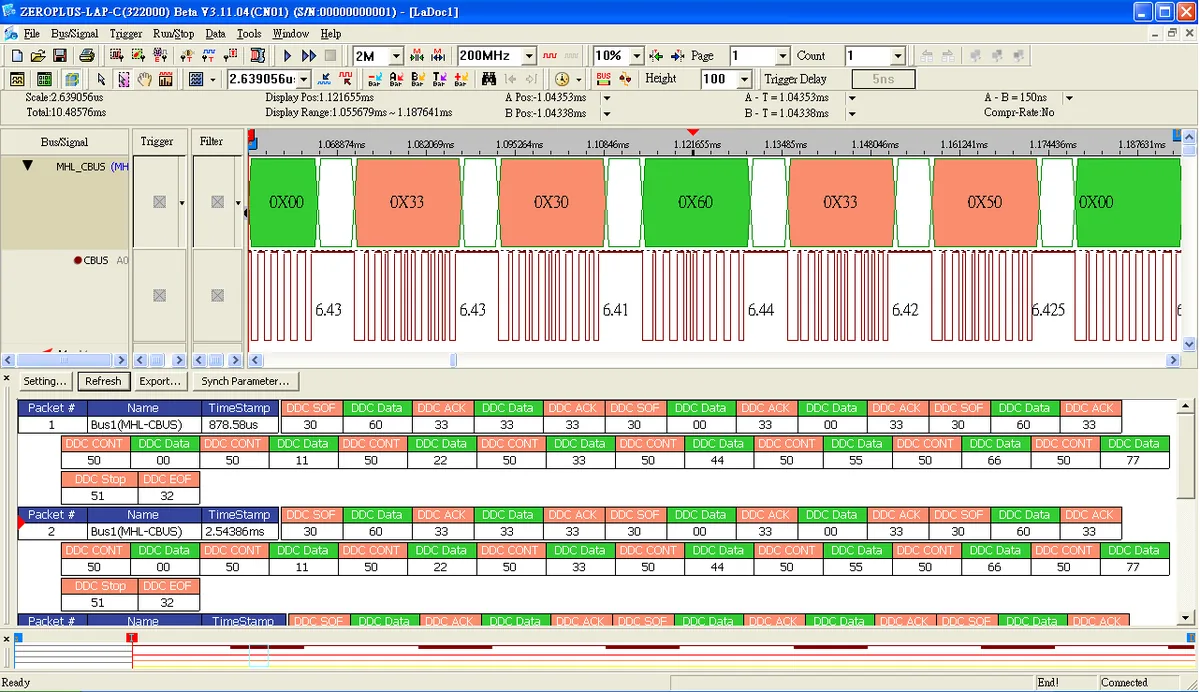
Task: Open the 10% trigger position dropdown
Action: pyautogui.click(x=637, y=56)
